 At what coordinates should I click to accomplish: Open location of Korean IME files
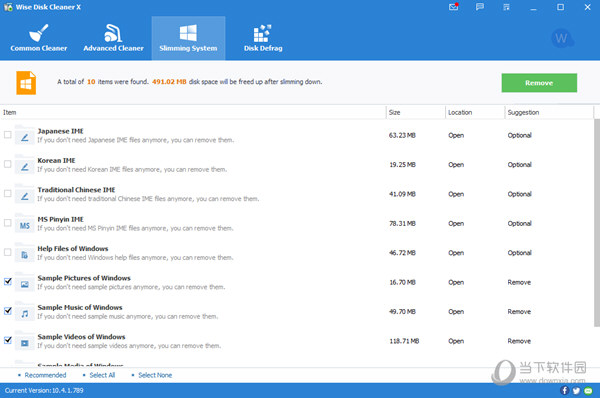[456, 165]
